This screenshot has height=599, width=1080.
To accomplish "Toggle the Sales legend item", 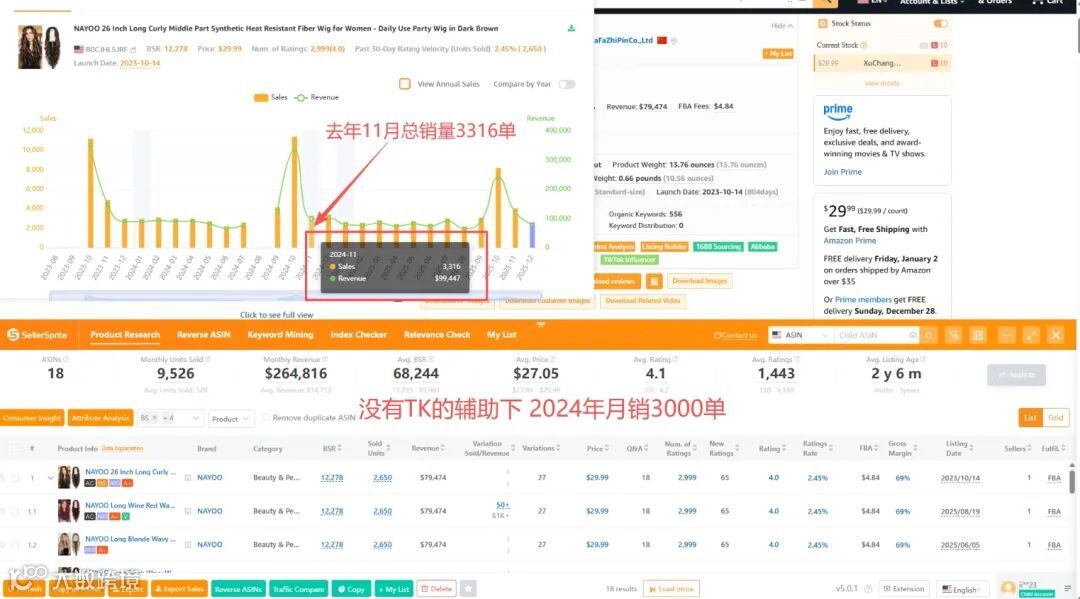I will click(x=271, y=97).
